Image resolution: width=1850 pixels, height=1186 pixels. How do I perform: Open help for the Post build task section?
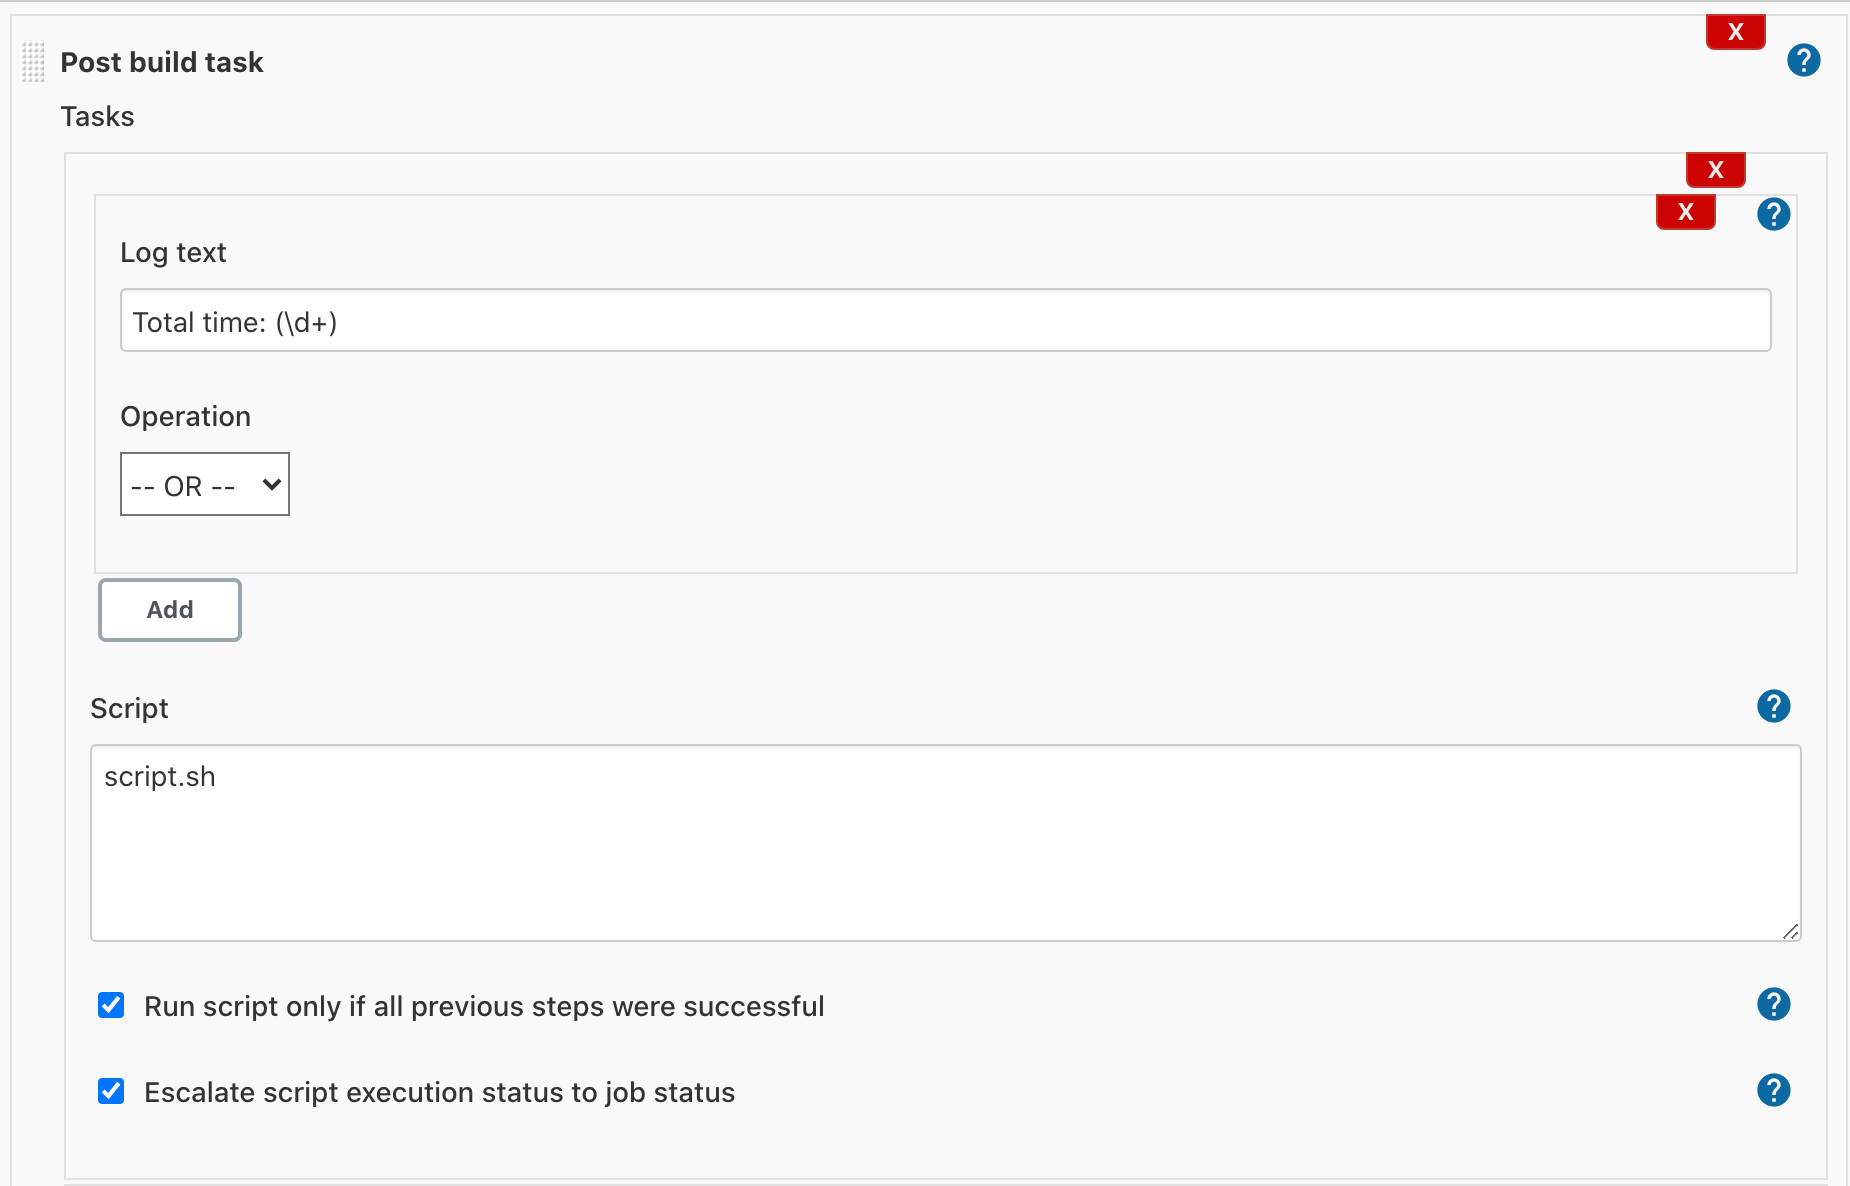[1803, 60]
